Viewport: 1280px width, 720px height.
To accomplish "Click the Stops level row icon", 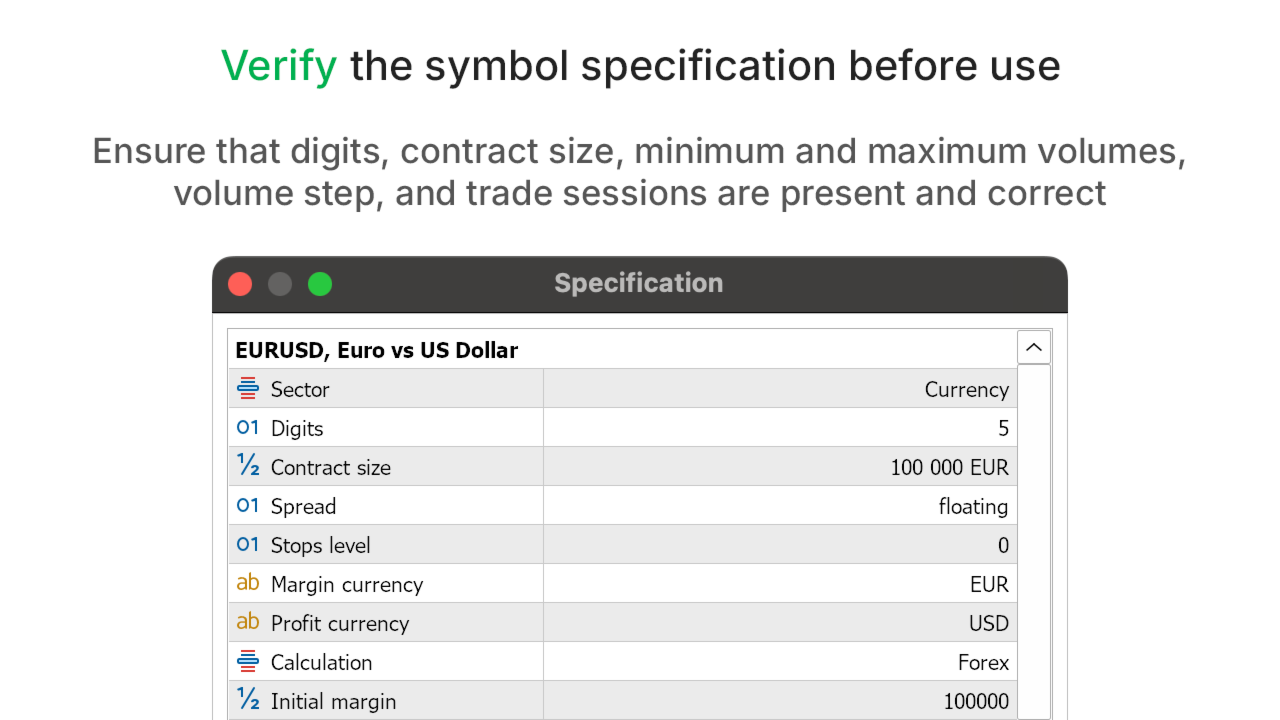I will coord(248,545).
